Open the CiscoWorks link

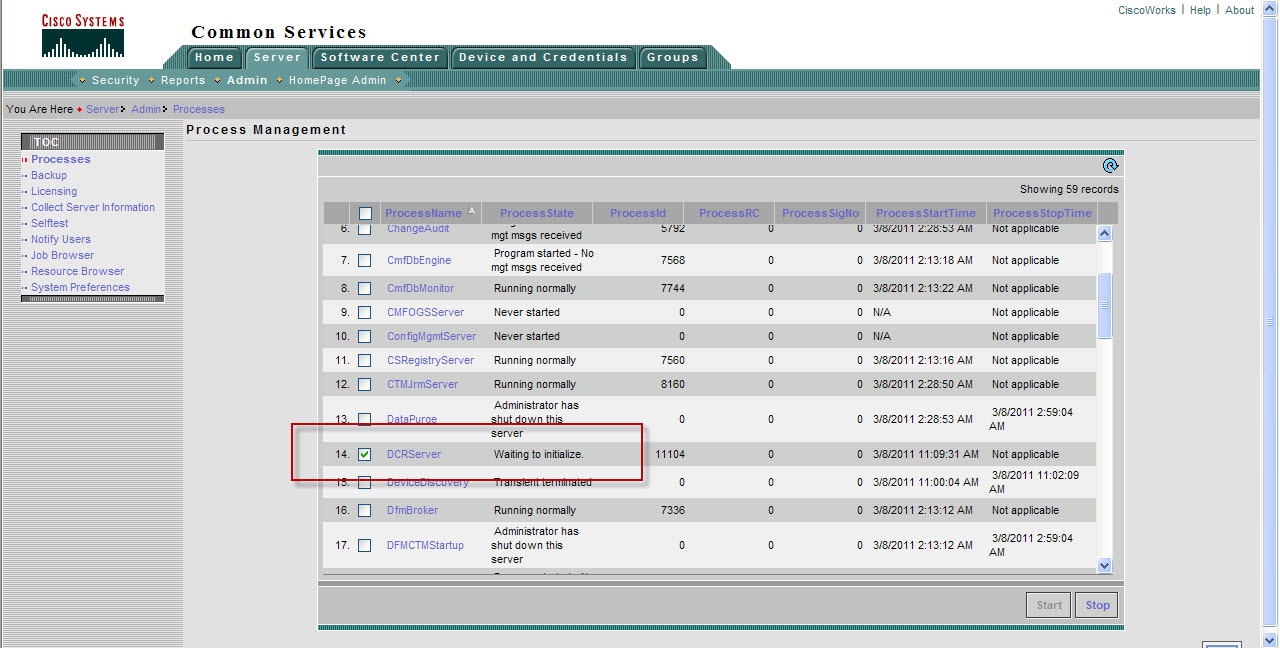pos(1147,10)
